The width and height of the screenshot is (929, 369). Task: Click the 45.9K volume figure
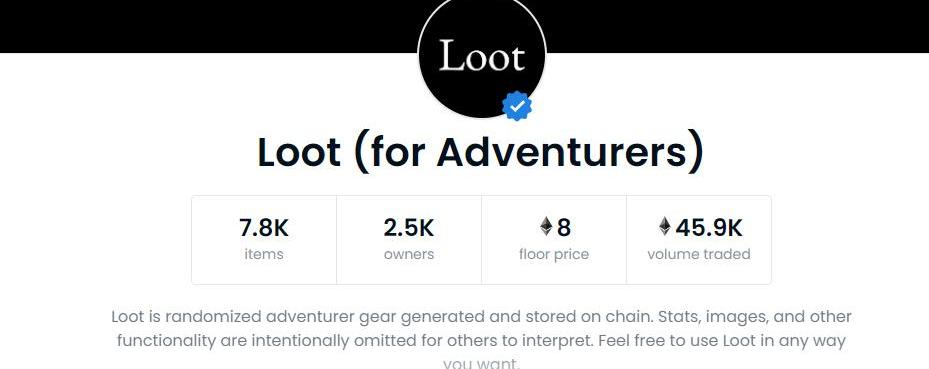709,227
